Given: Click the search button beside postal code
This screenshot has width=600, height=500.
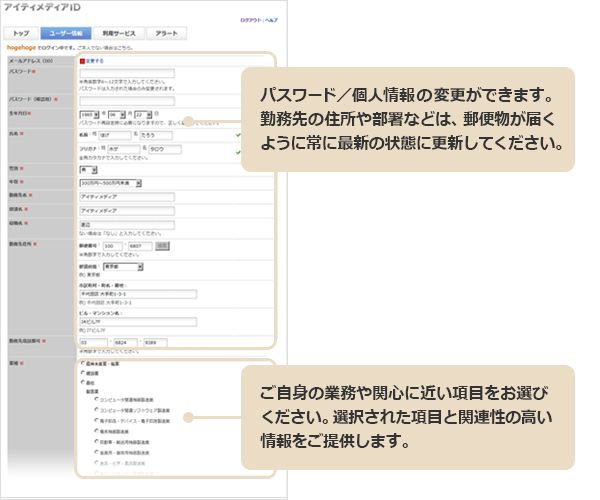Looking at the screenshot, I should 162,246.
